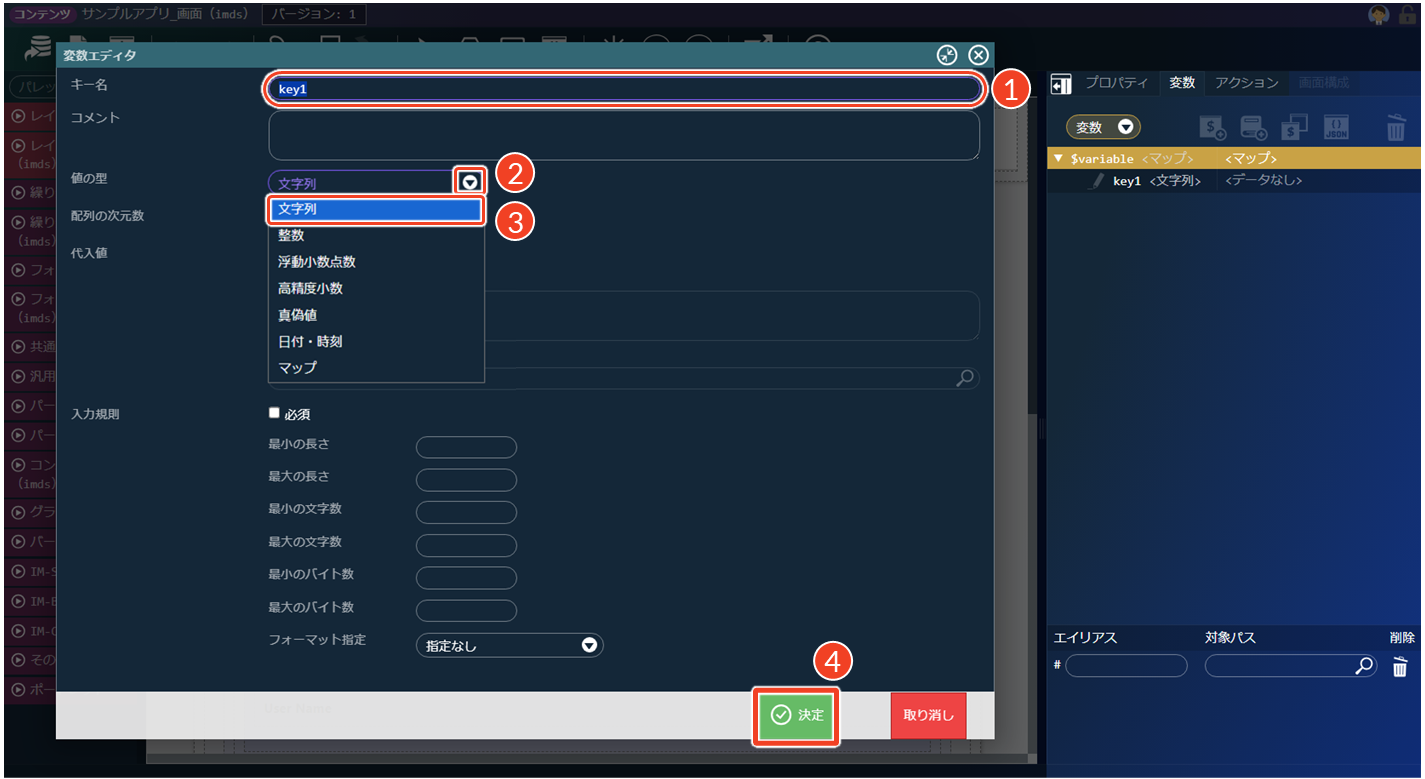Open the 変数 category dropdown in right panel
Screen dimensions: 1425x779
[1103, 128]
